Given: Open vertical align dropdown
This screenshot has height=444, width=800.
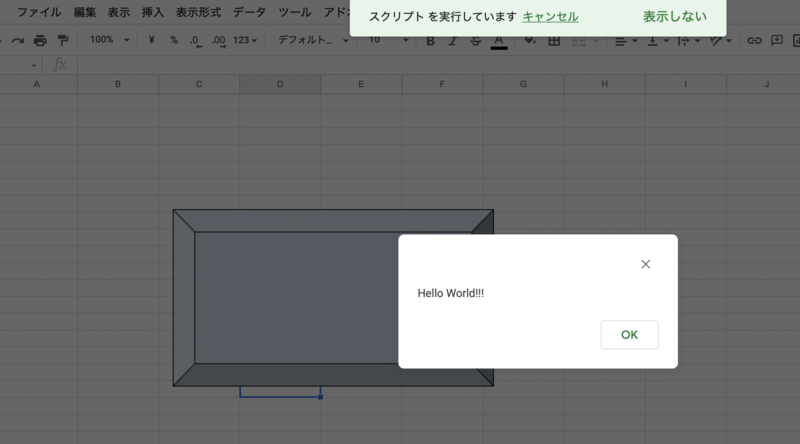Looking at the screenshot, I should point(658,41).
